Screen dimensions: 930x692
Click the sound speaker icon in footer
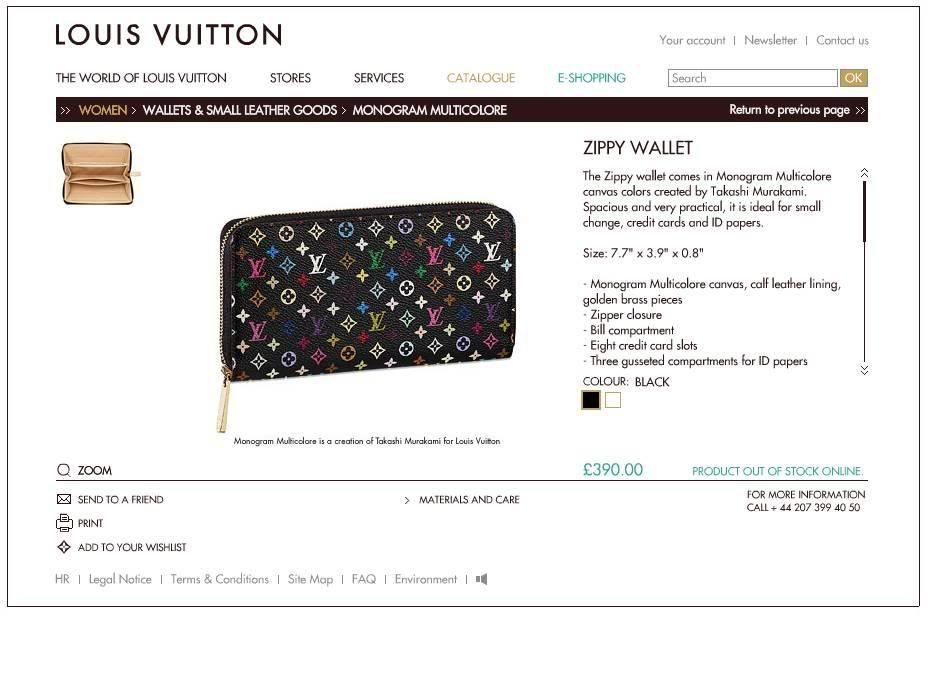481,579
